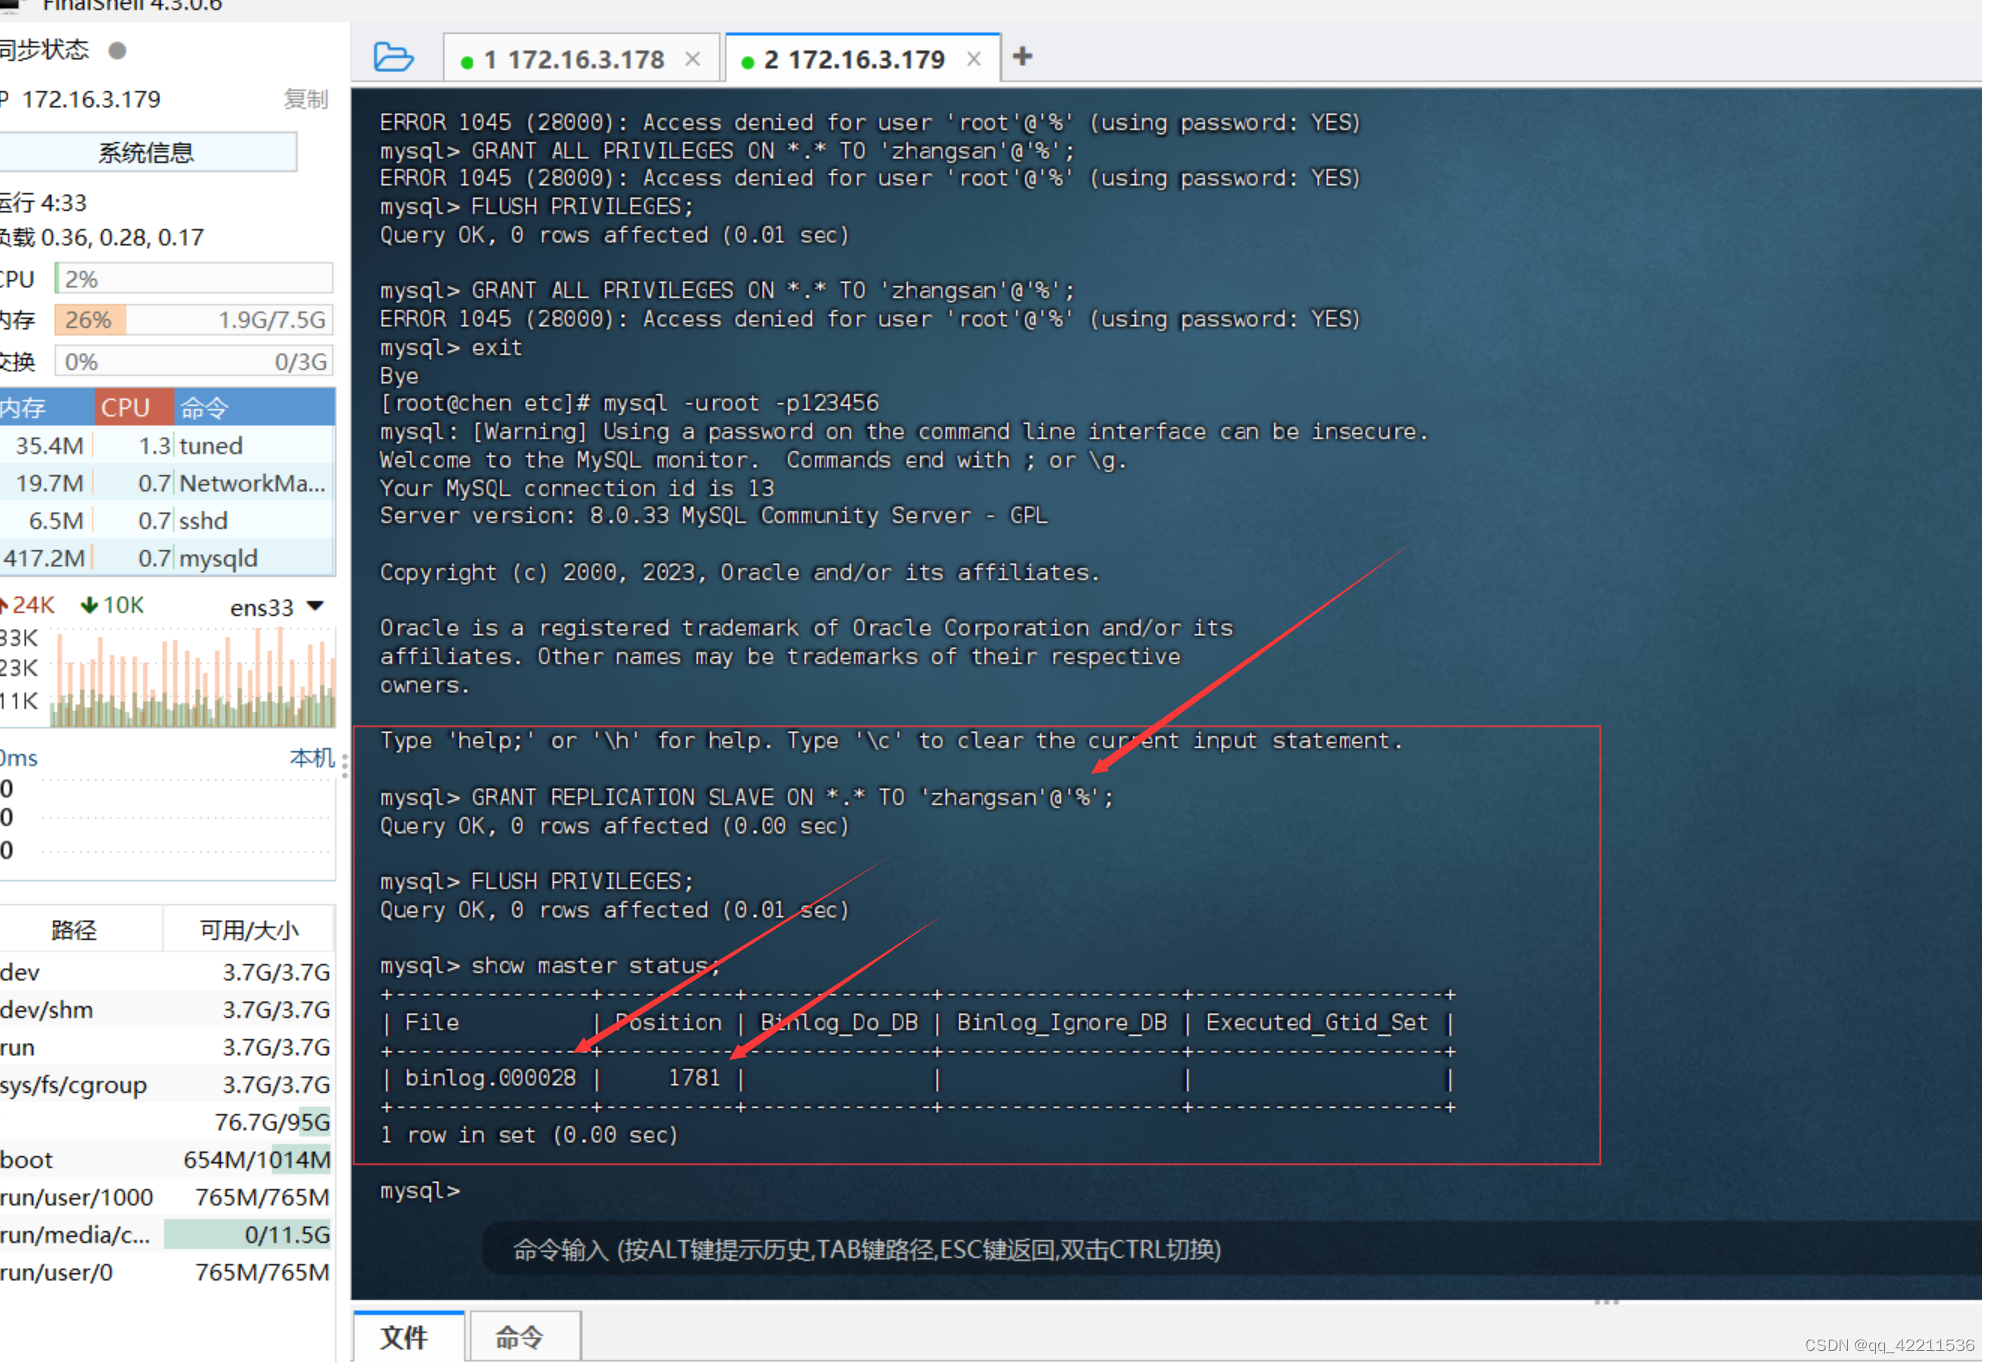Image resolution: width=1990 pixels, height=1363 pixels.
Task: Click the GRANT REPLICATION SLAVE command line
Action: (x=746, y=798)
